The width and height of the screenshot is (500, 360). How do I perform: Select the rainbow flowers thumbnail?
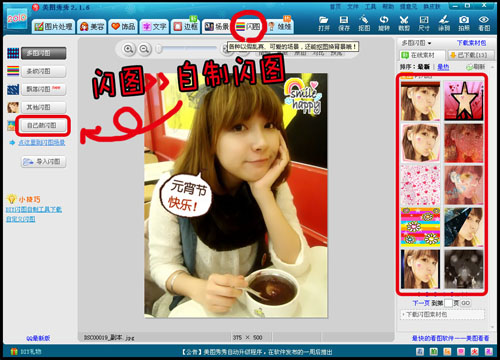420,227
